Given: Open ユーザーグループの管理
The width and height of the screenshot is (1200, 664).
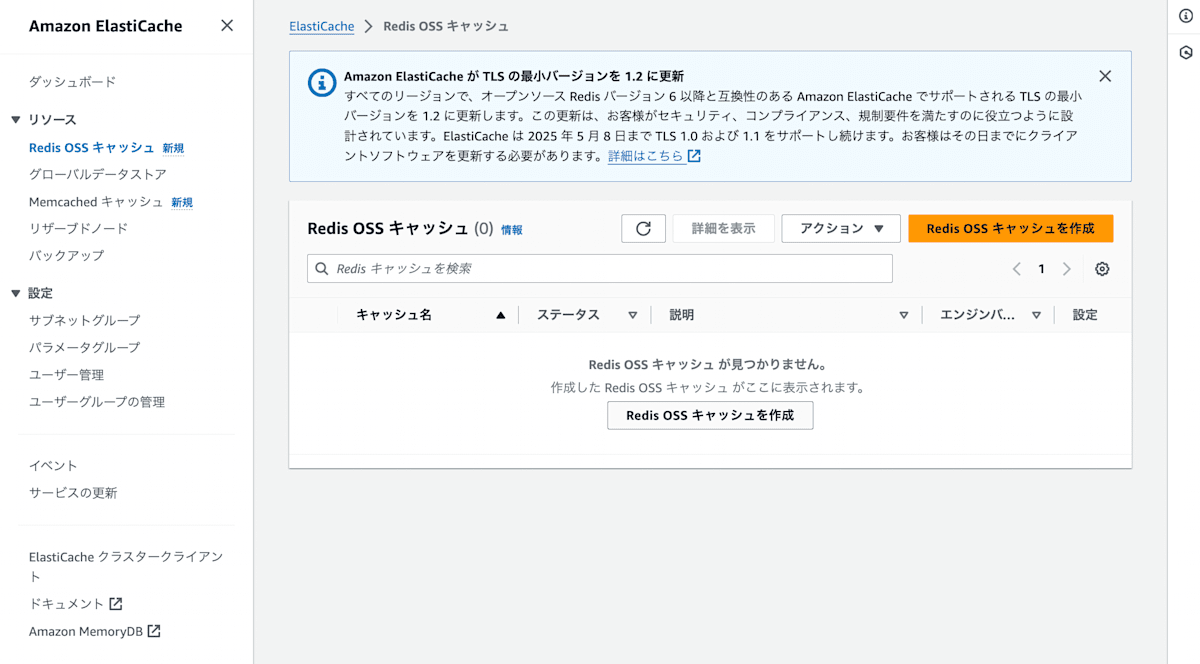Looking at the screenshot, I should click(97, 402).
